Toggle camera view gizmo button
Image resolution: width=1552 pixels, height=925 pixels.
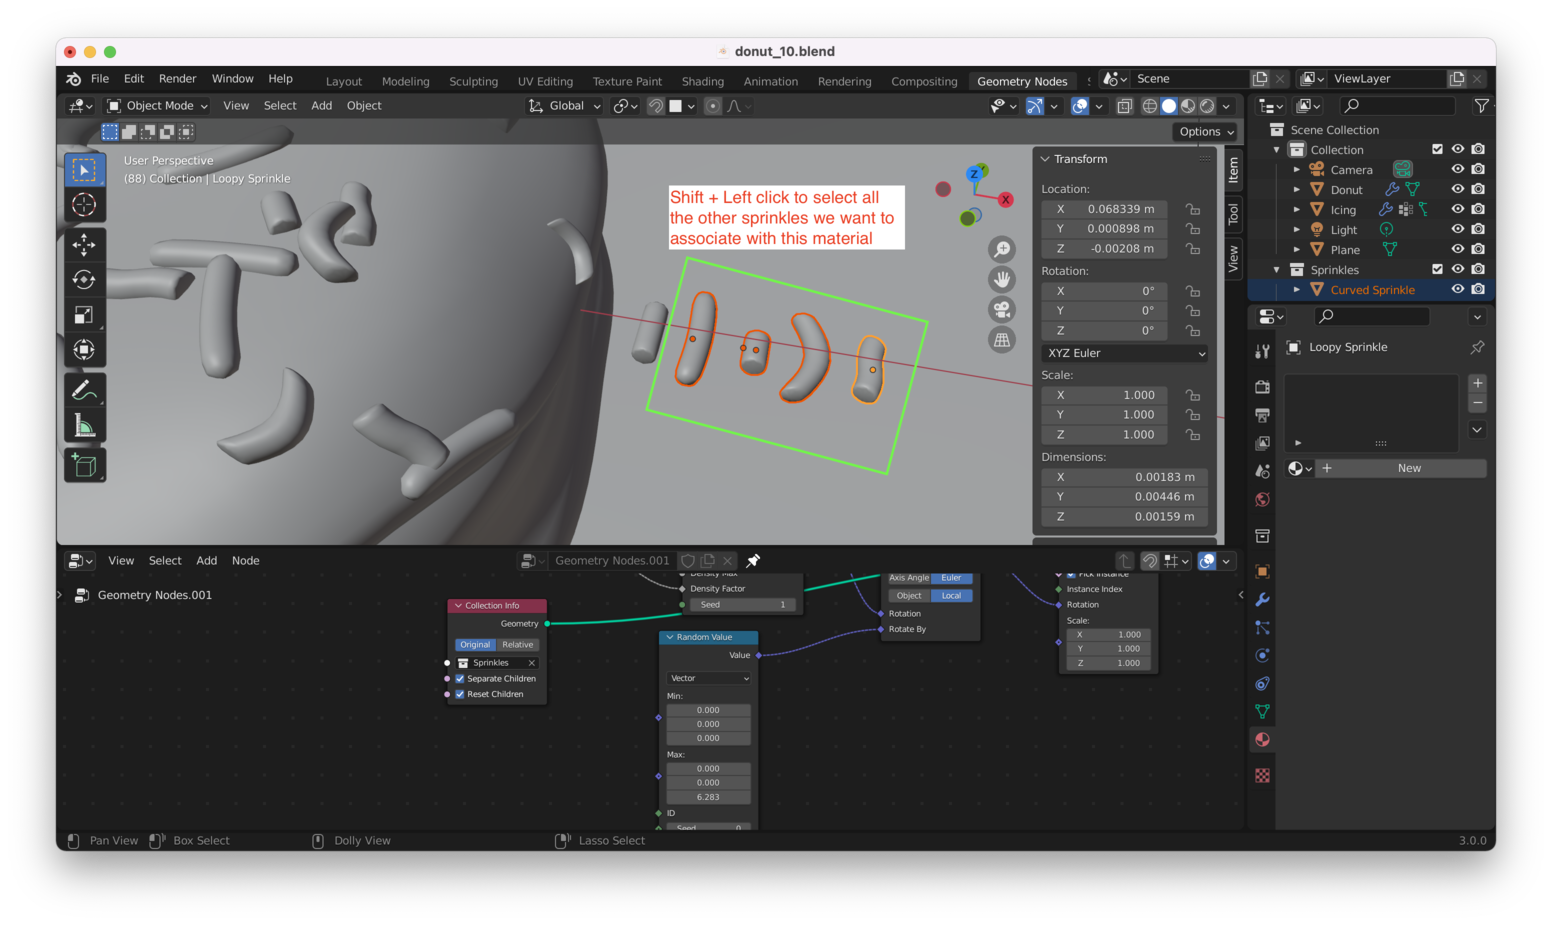pyautogui.click(x=1001, y=310)
